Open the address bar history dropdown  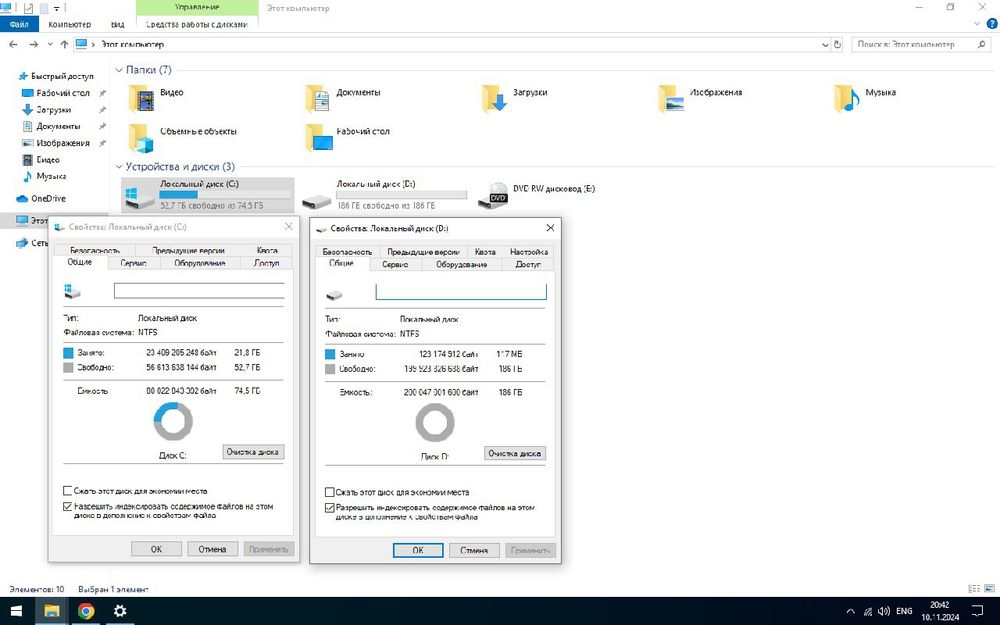tap(825, 45)
